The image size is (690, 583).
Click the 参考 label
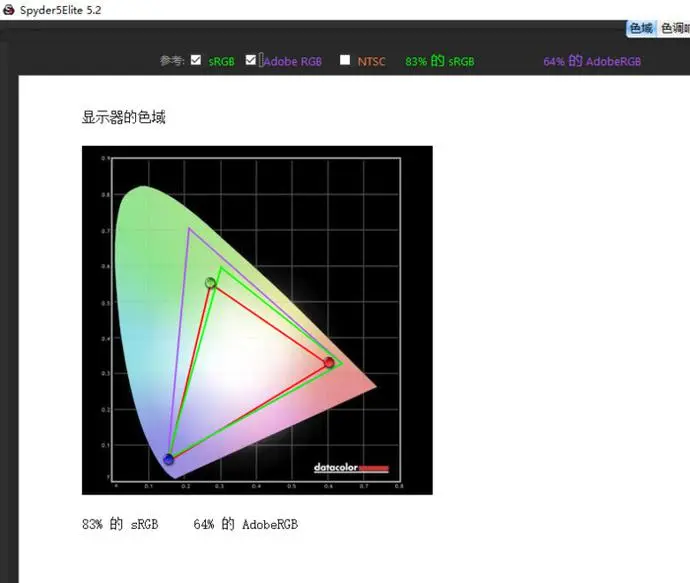point(172,60)
